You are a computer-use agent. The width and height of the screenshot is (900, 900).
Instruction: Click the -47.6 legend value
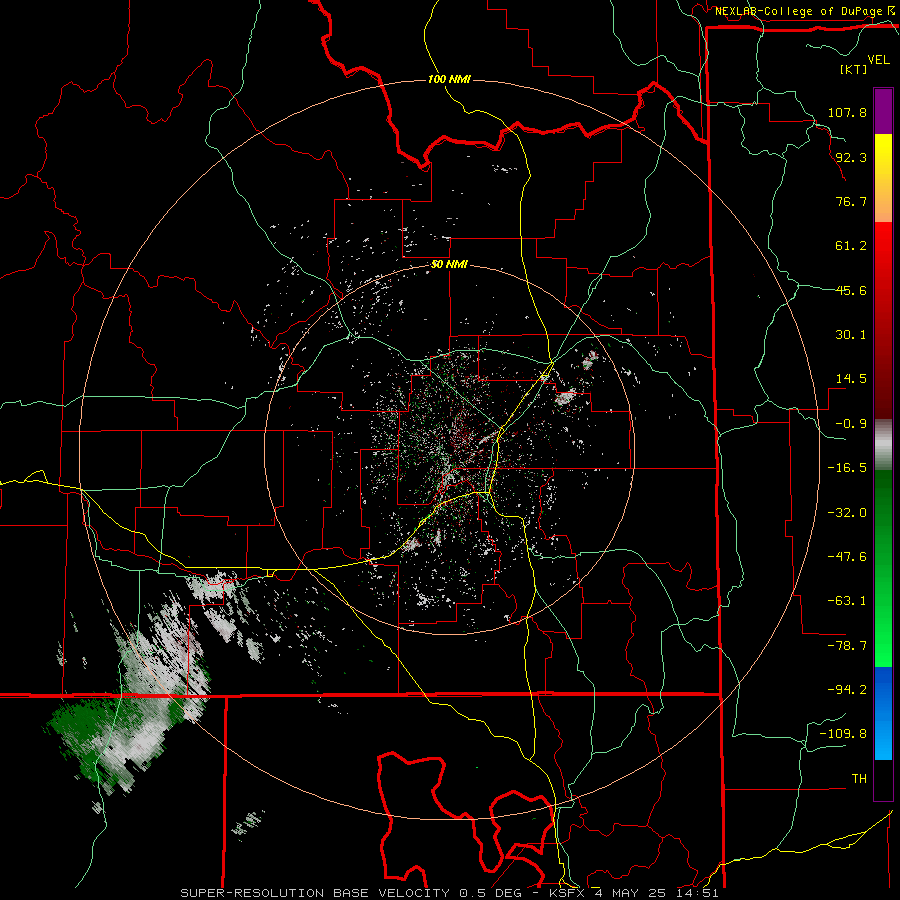click(x=847, y=557)
